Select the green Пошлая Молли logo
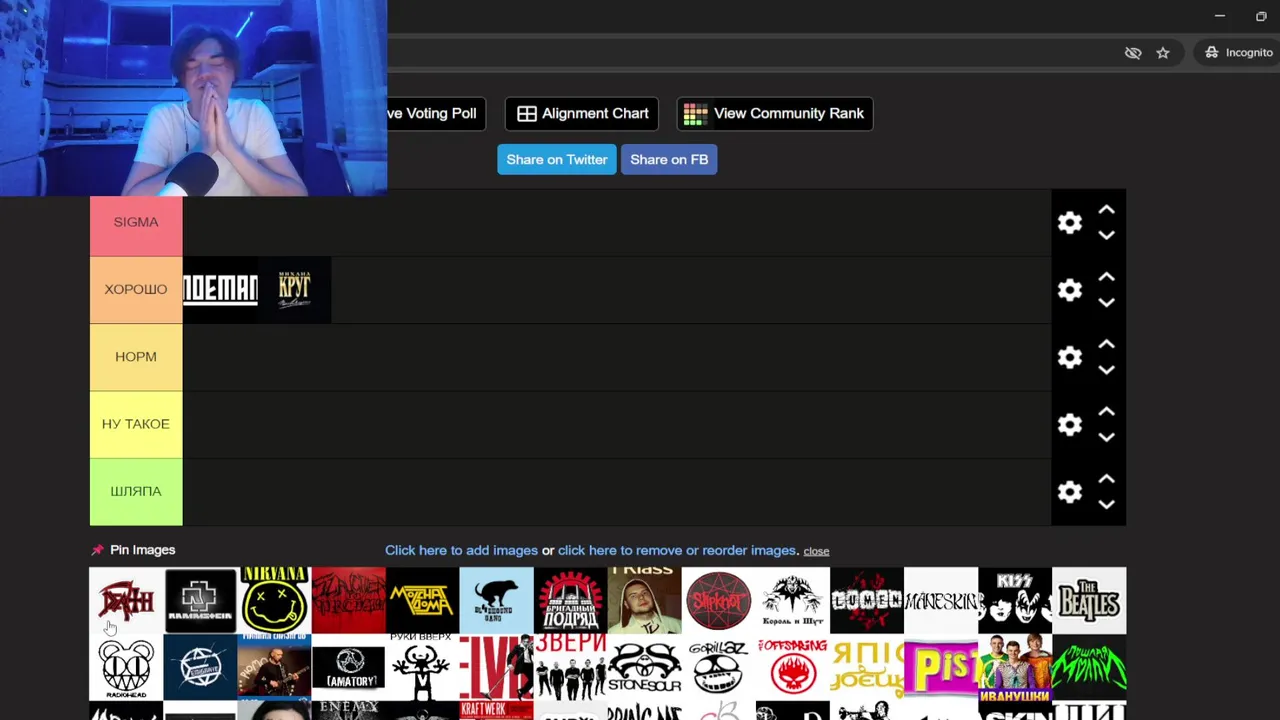 1088,667
